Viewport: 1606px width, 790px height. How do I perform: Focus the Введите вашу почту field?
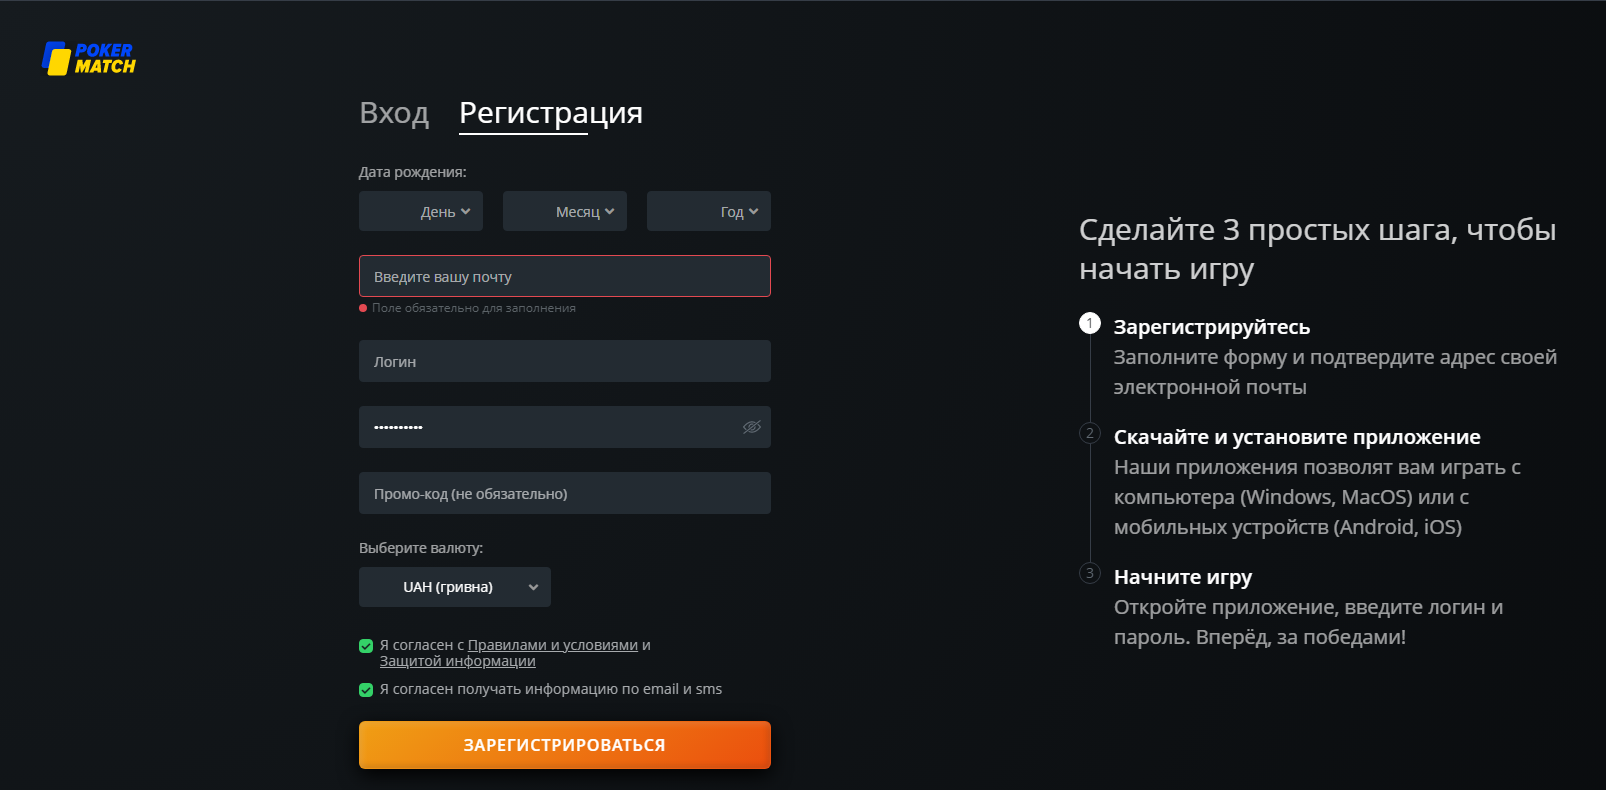click(565, 276)
